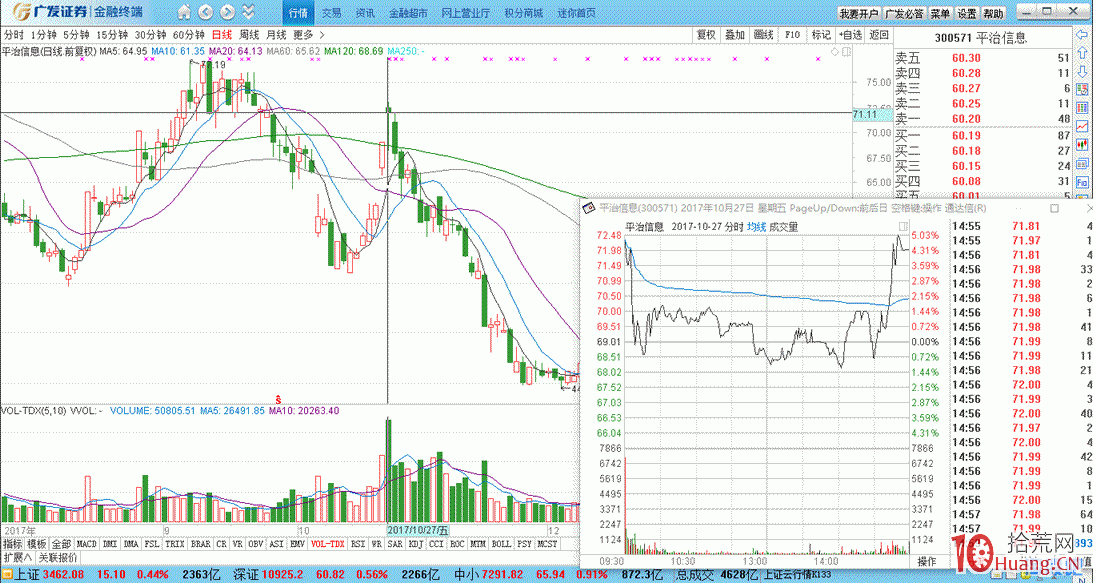The height and width of the screenshot is (583, 1093).
Task: Open the 模板 template menu
Action: 37,543
